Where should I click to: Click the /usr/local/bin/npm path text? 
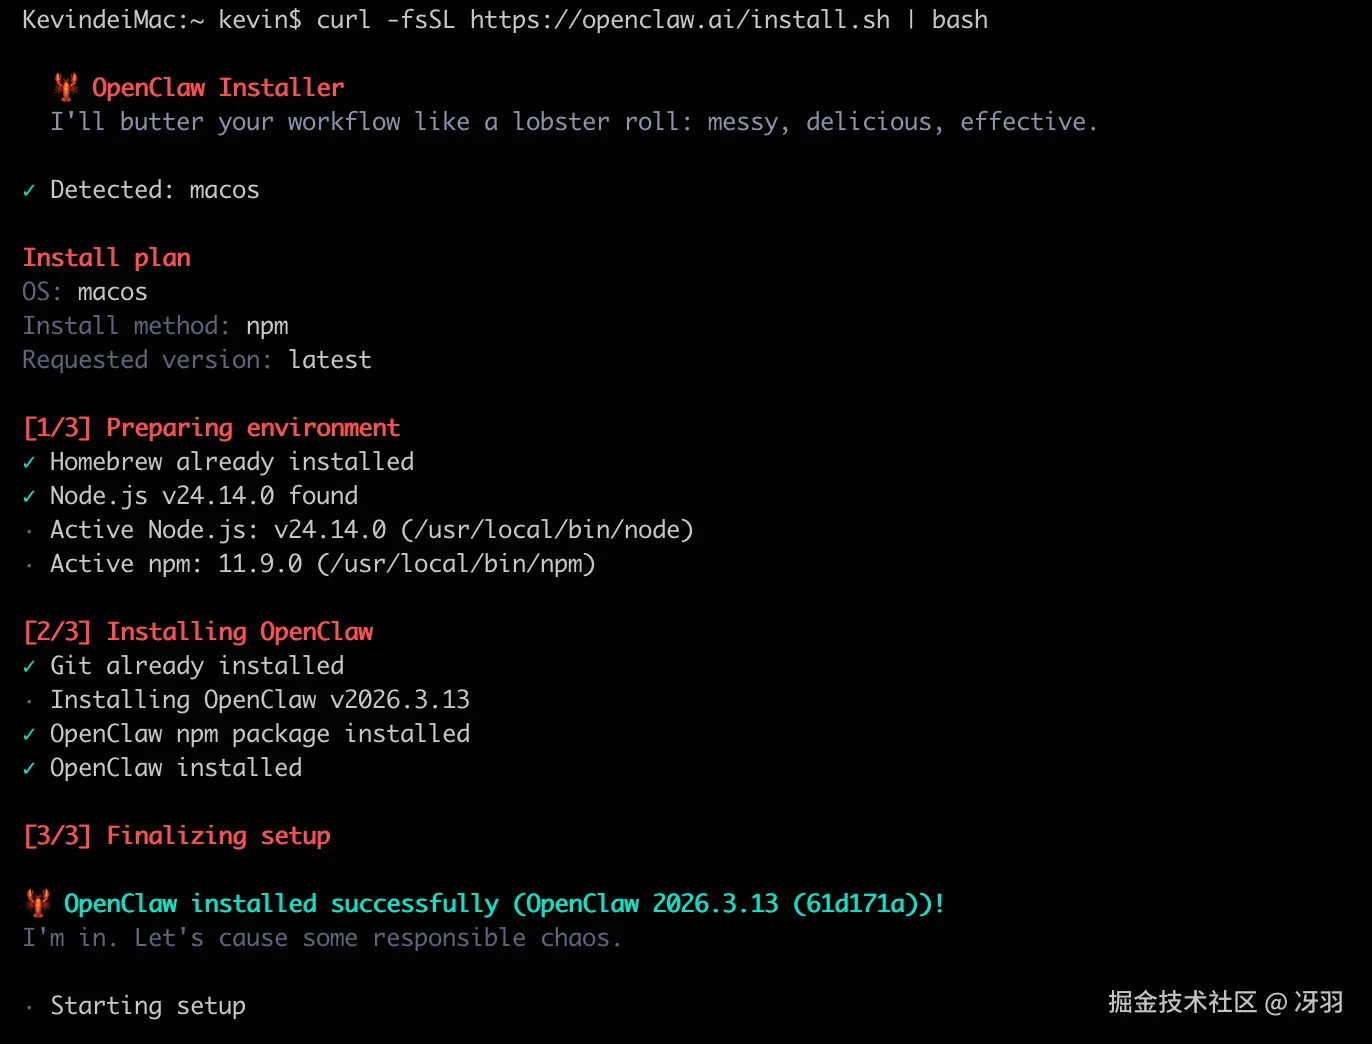click(x=456, y=564)
